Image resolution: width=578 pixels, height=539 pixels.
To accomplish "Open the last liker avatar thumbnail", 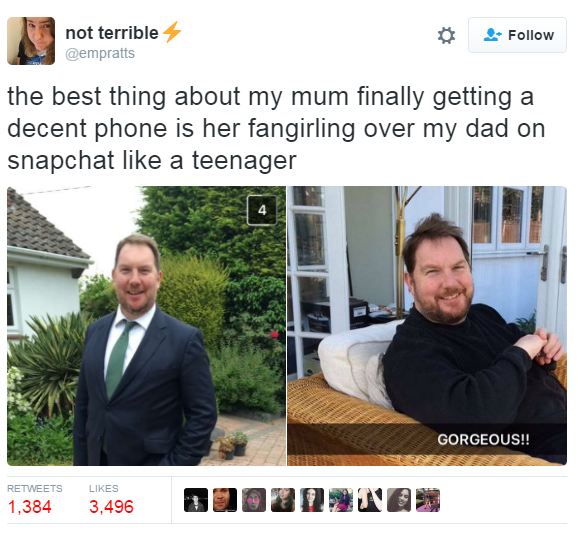I will (428, 500).
